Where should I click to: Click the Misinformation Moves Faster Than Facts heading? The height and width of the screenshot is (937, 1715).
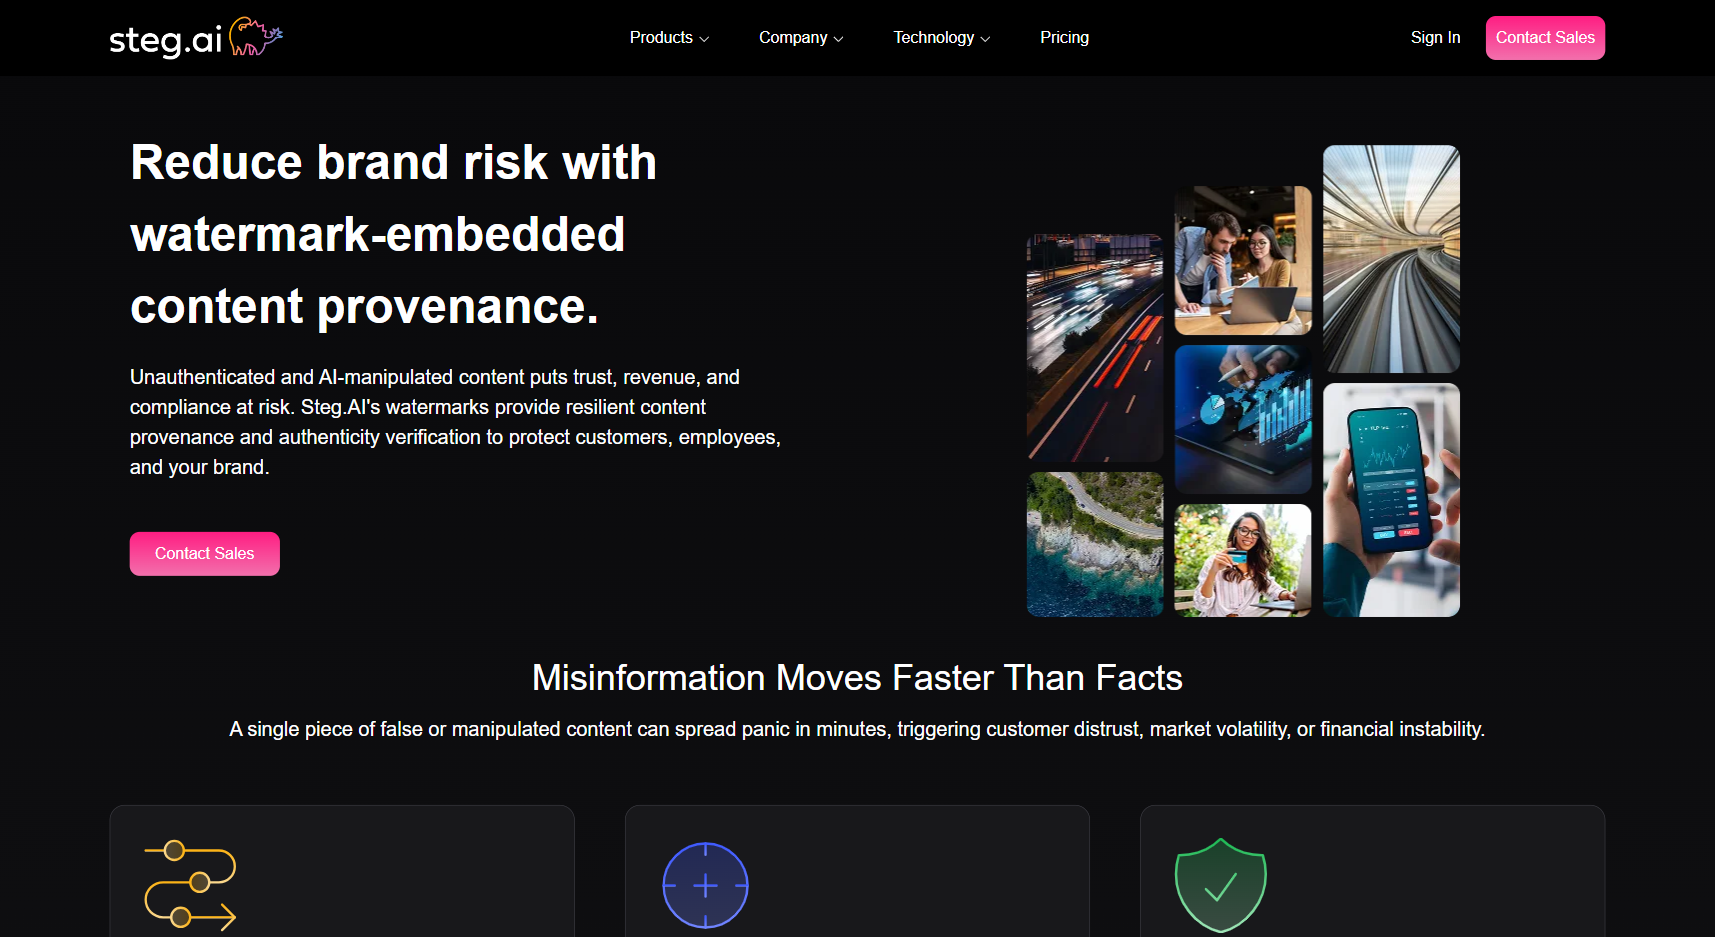click(x=857, y=677)
